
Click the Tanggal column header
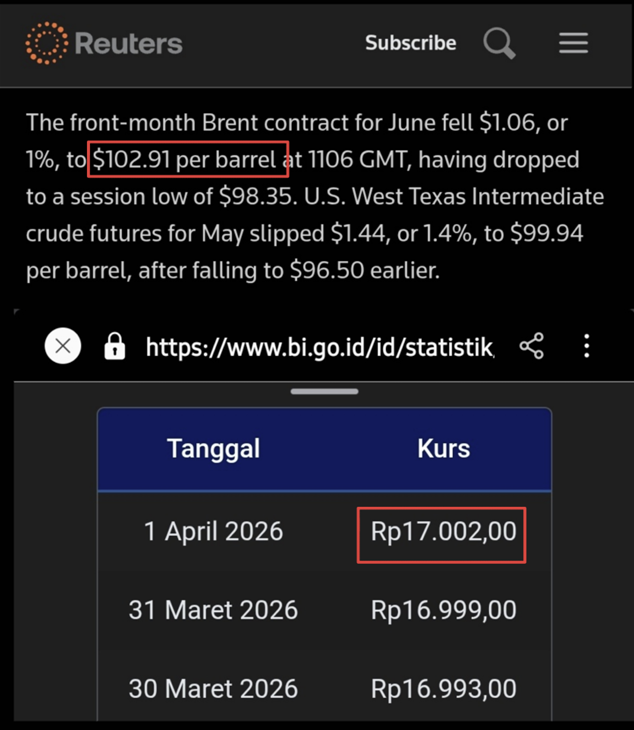point(213,448)
